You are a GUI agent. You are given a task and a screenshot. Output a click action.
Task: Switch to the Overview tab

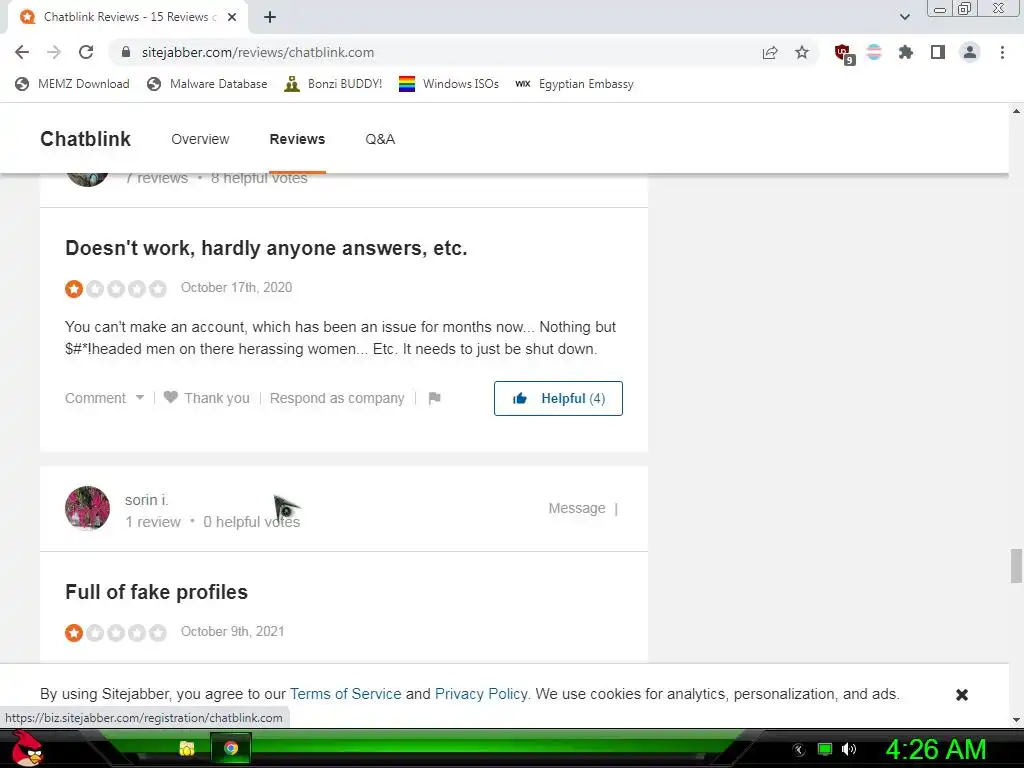pos(200,139)
